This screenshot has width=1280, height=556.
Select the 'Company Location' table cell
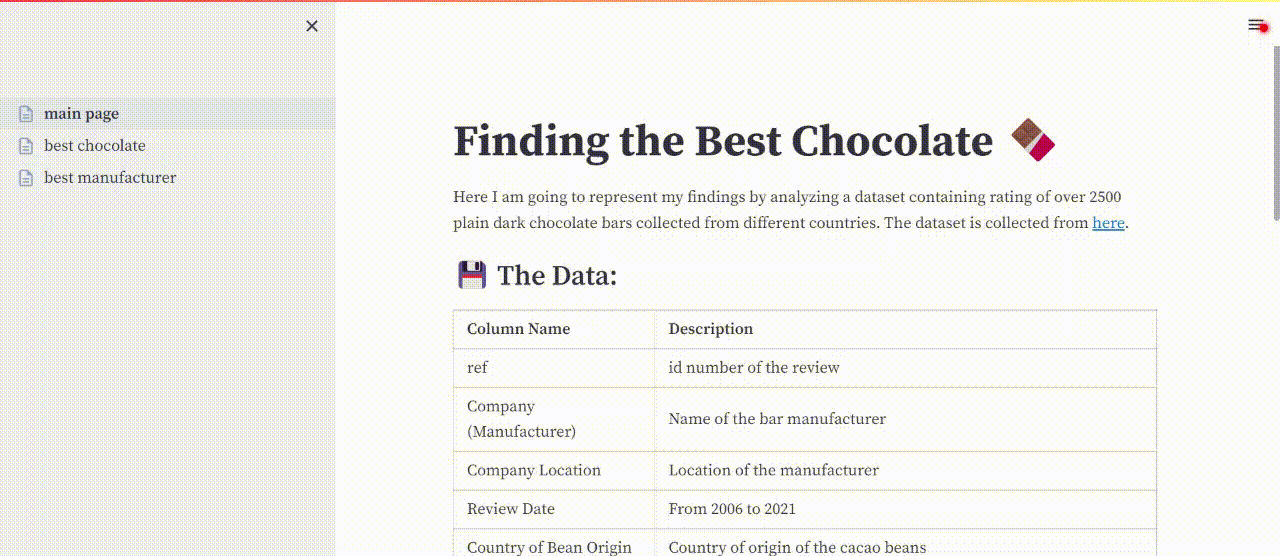coord(554,470)
